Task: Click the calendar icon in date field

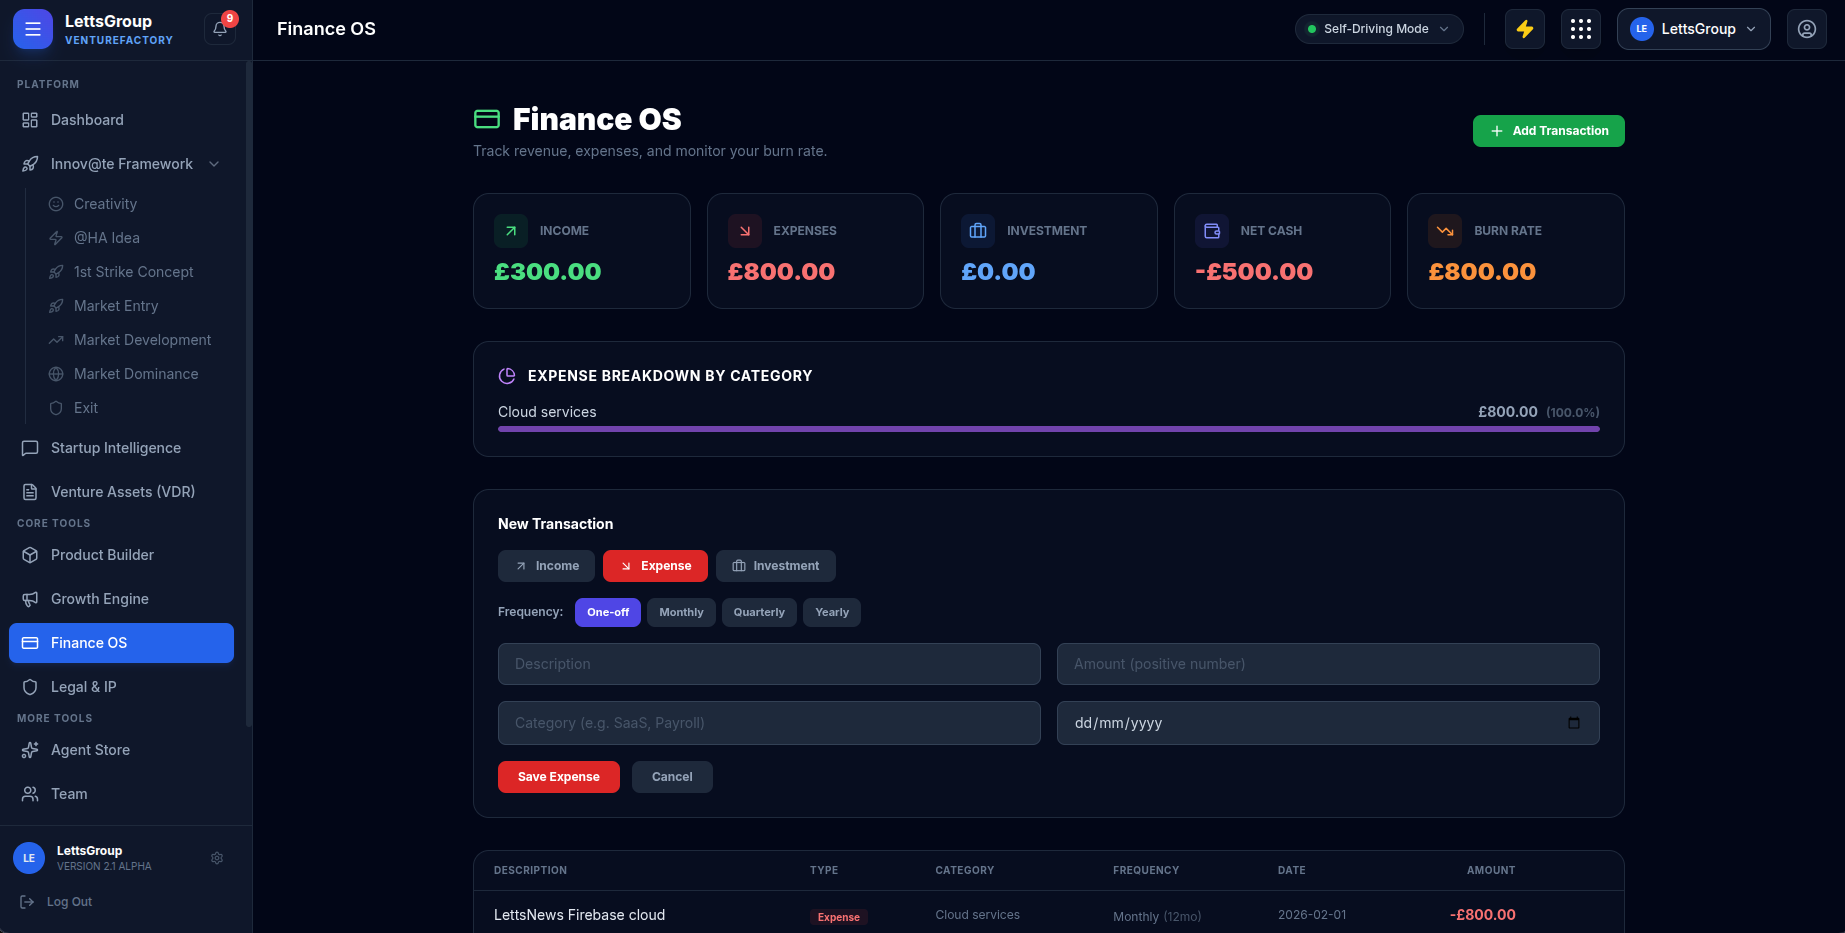Action: pos(1573,723)
